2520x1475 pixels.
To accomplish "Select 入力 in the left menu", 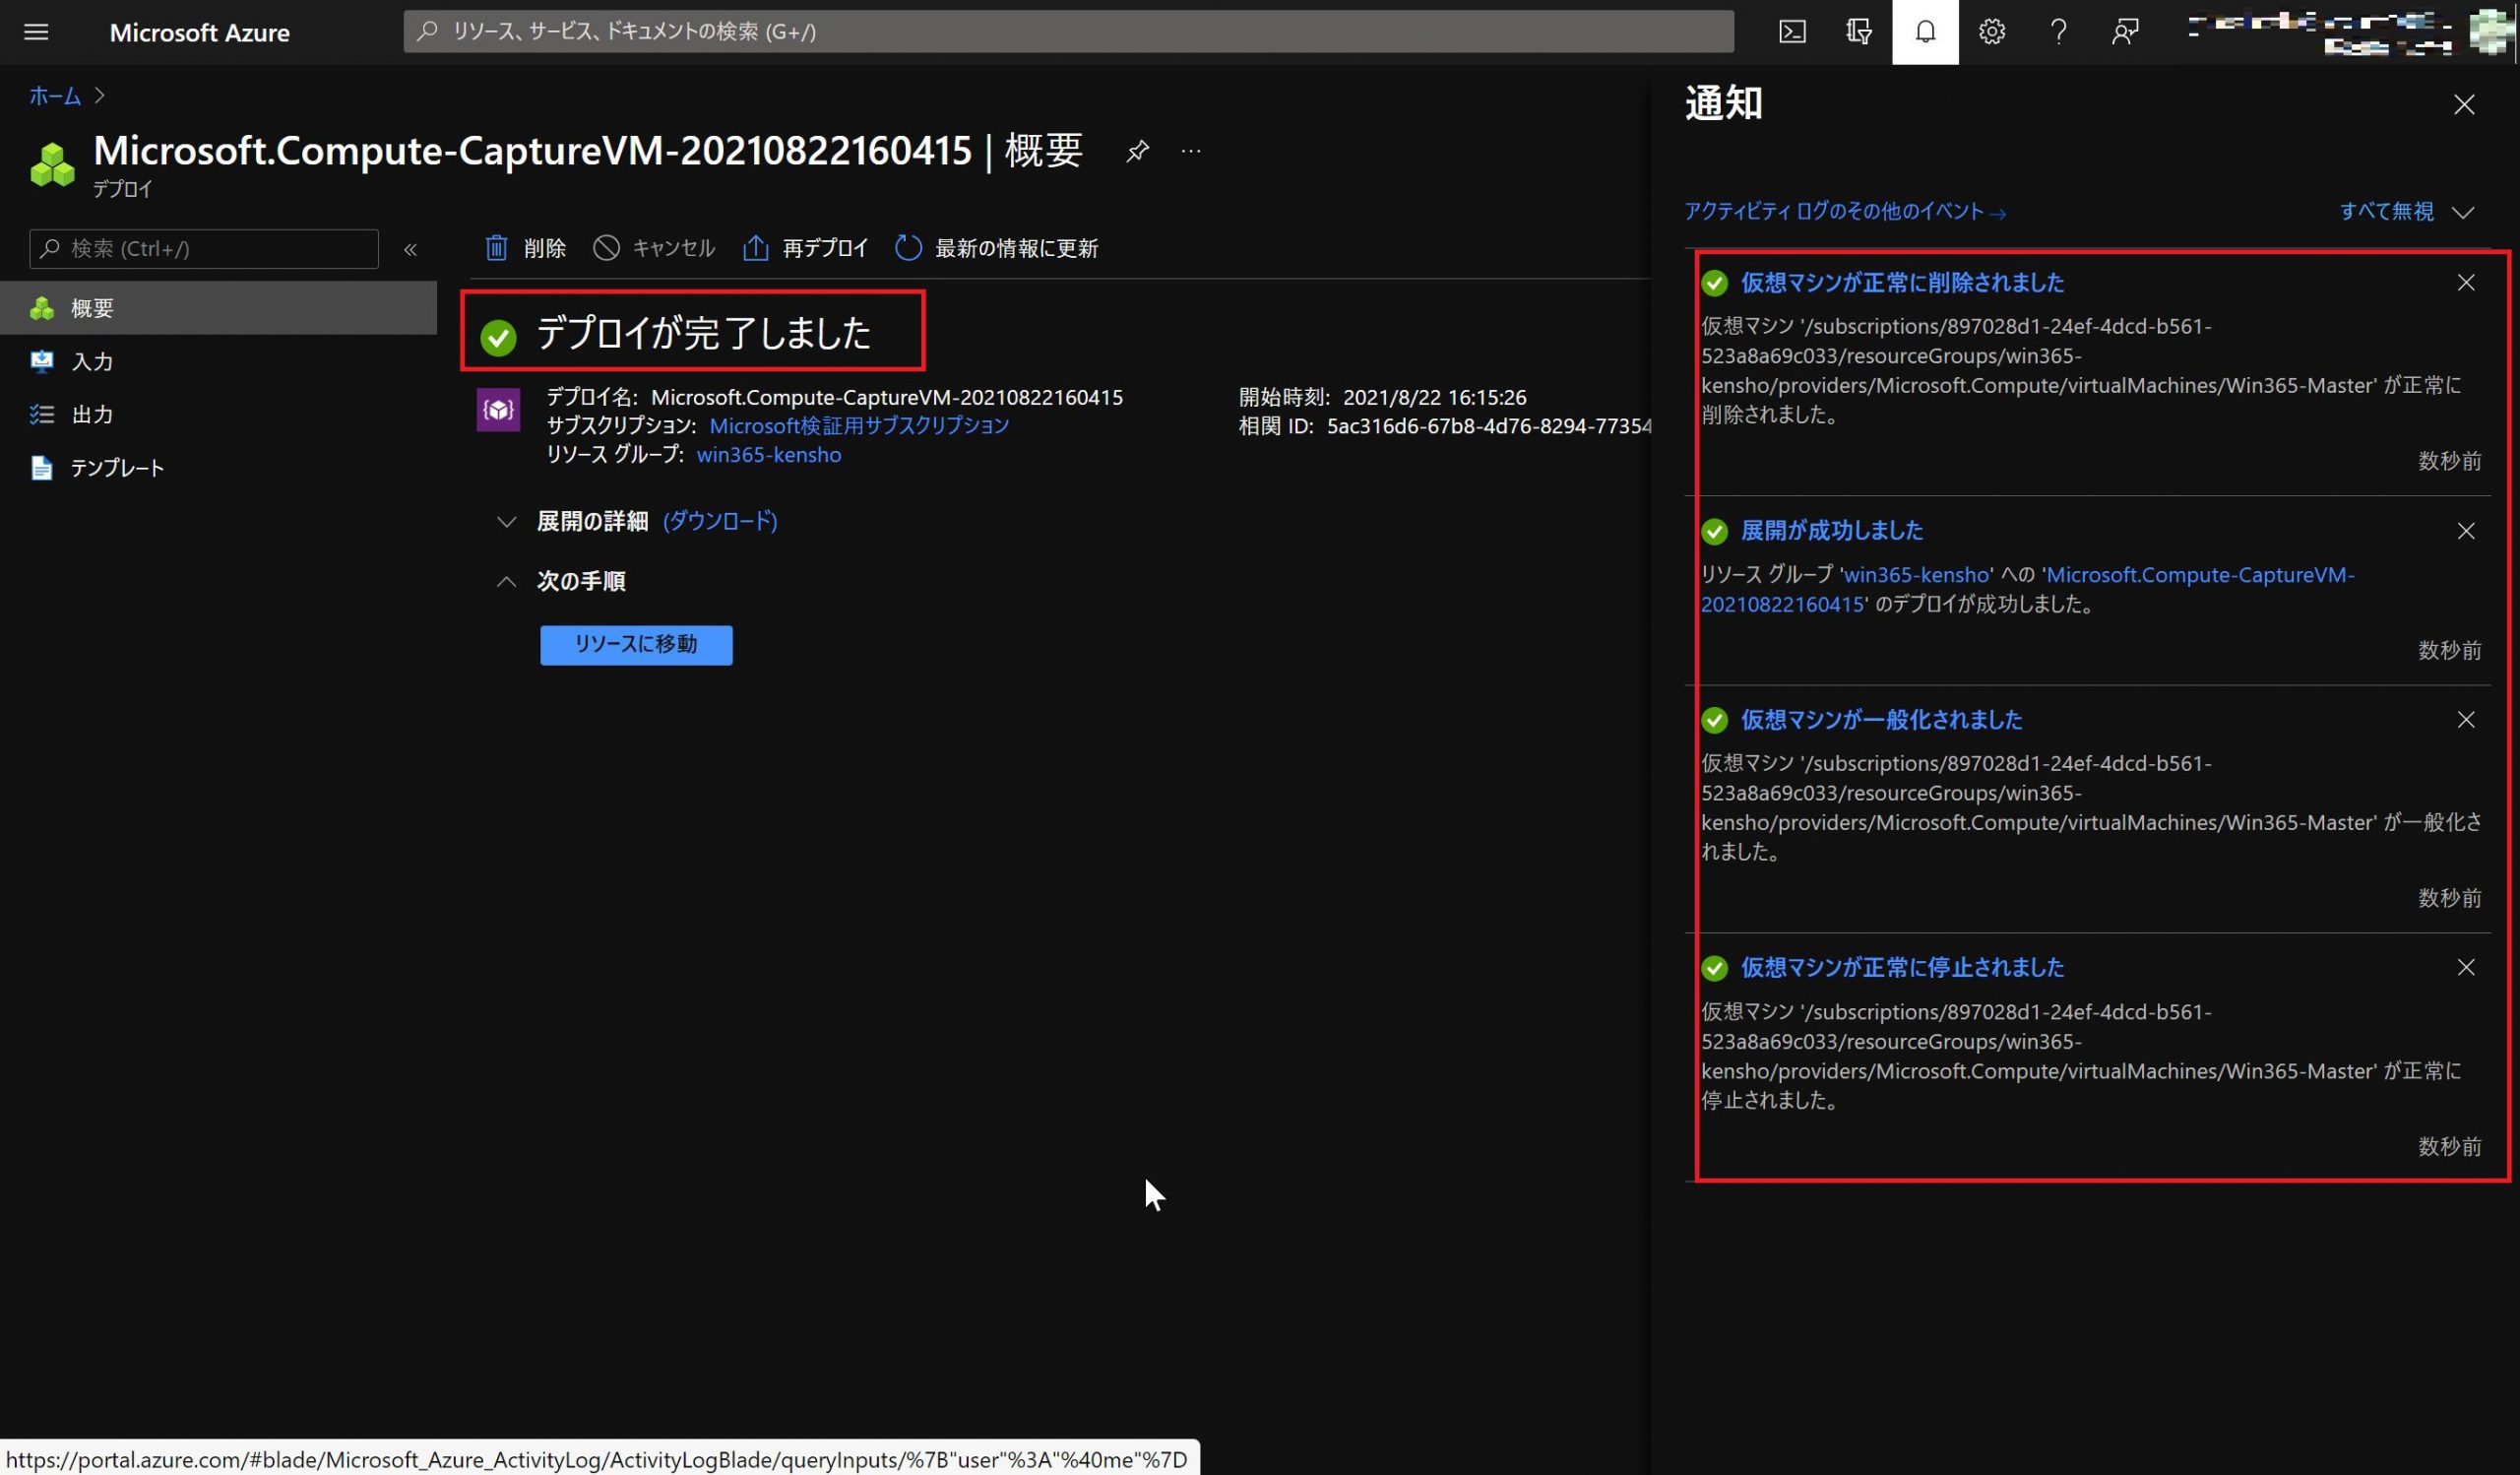I will tap(92, 362).
